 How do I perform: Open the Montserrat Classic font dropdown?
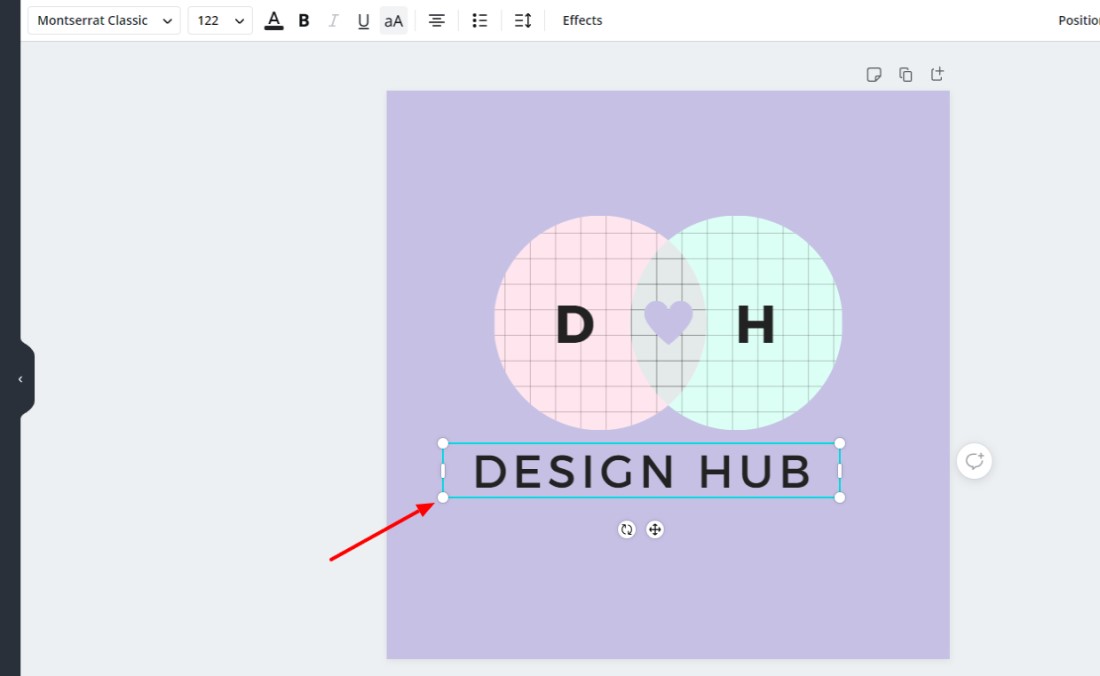[104, 20]
